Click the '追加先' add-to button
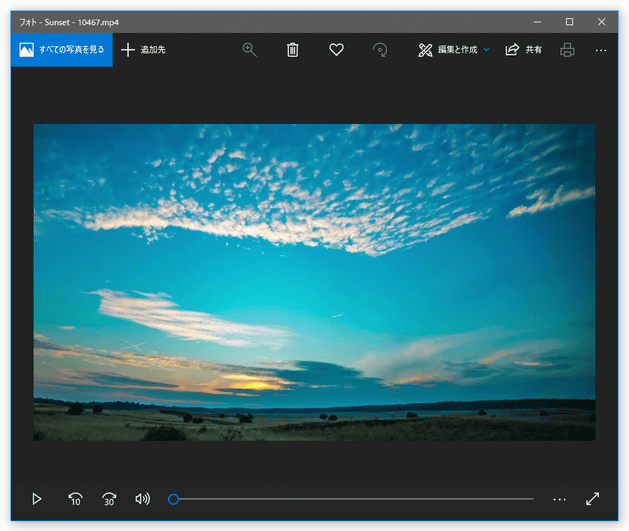The width and height of the screenshot is (629, 531). coord(143,50)
